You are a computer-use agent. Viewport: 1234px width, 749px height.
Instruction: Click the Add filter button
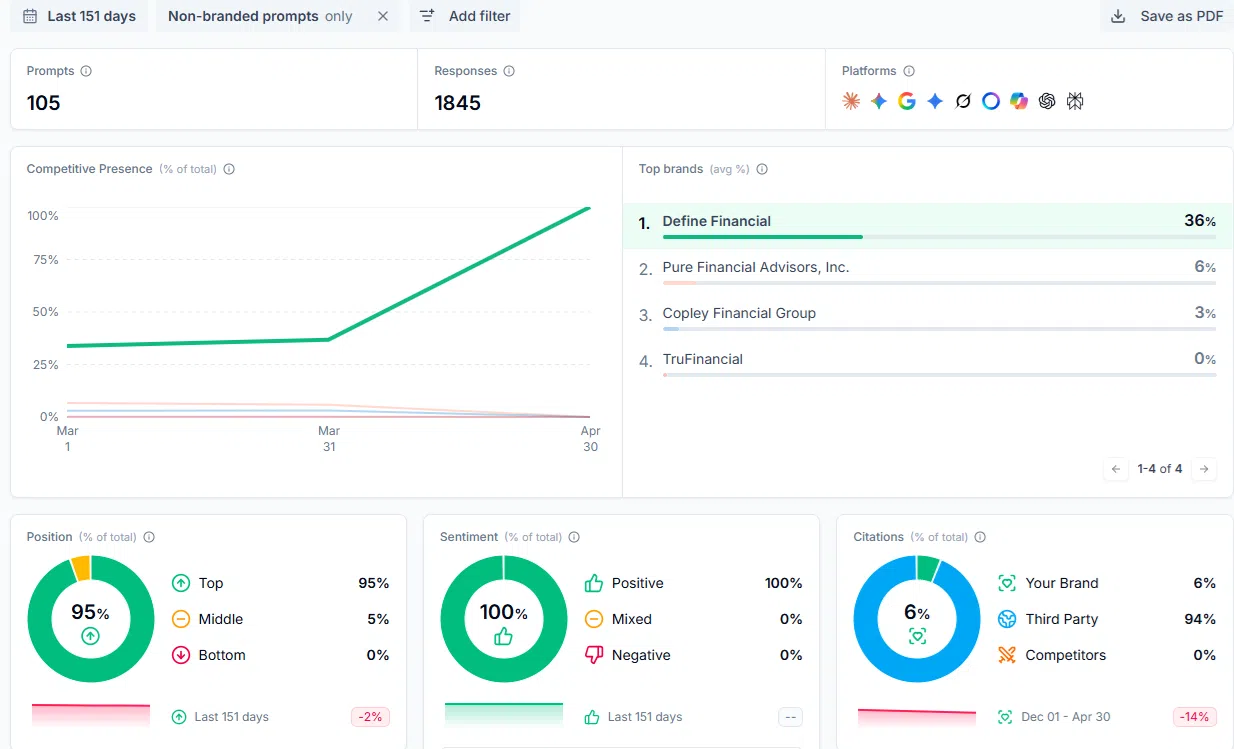(465, 16)
